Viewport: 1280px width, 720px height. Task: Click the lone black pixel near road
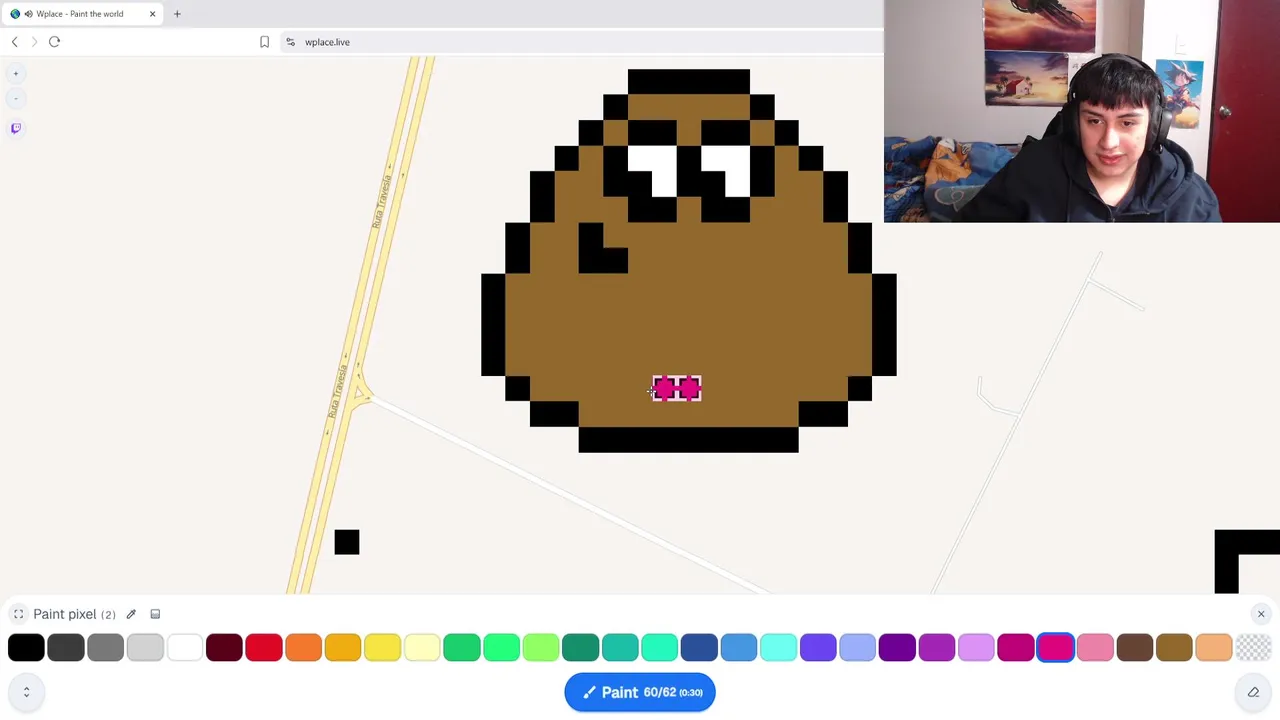347,542
